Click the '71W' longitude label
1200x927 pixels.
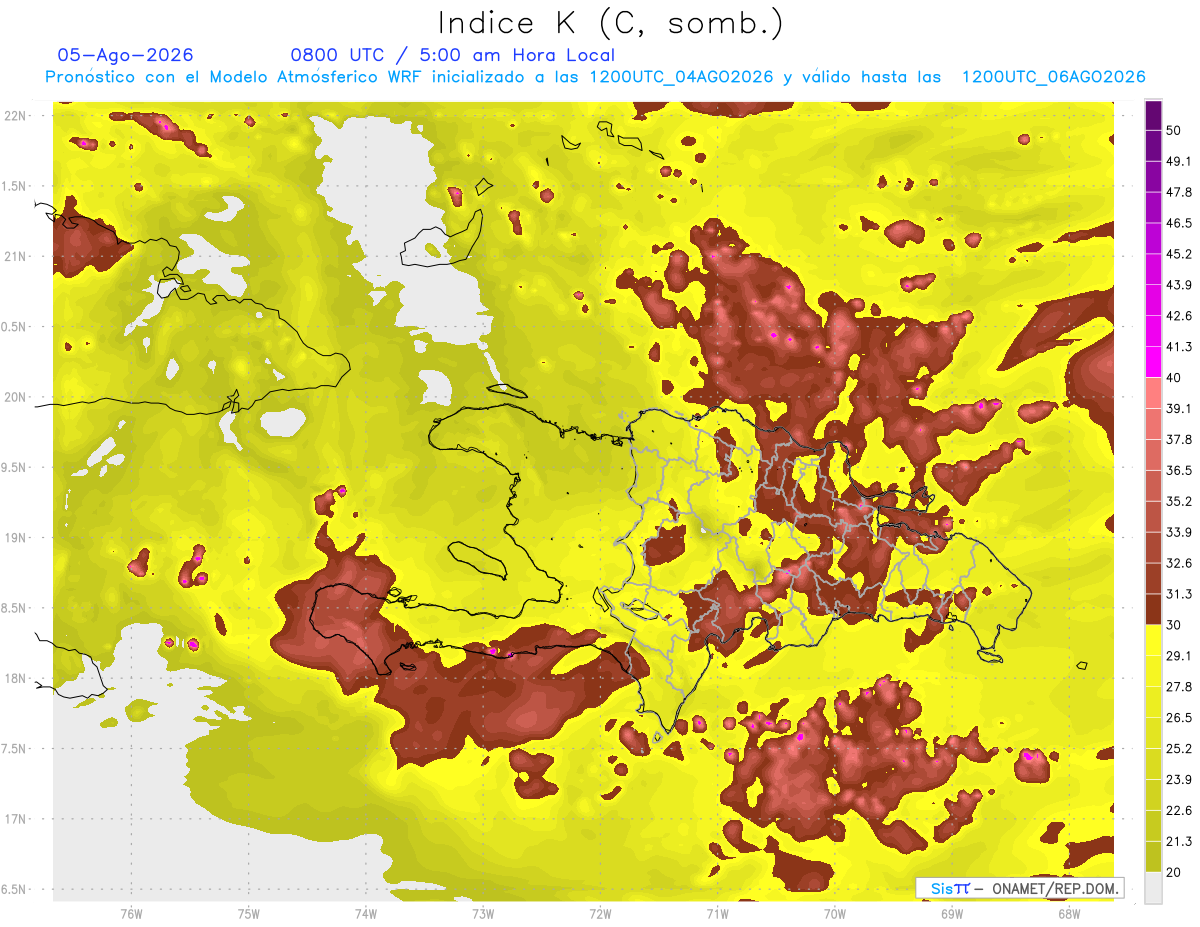point(717,913)
